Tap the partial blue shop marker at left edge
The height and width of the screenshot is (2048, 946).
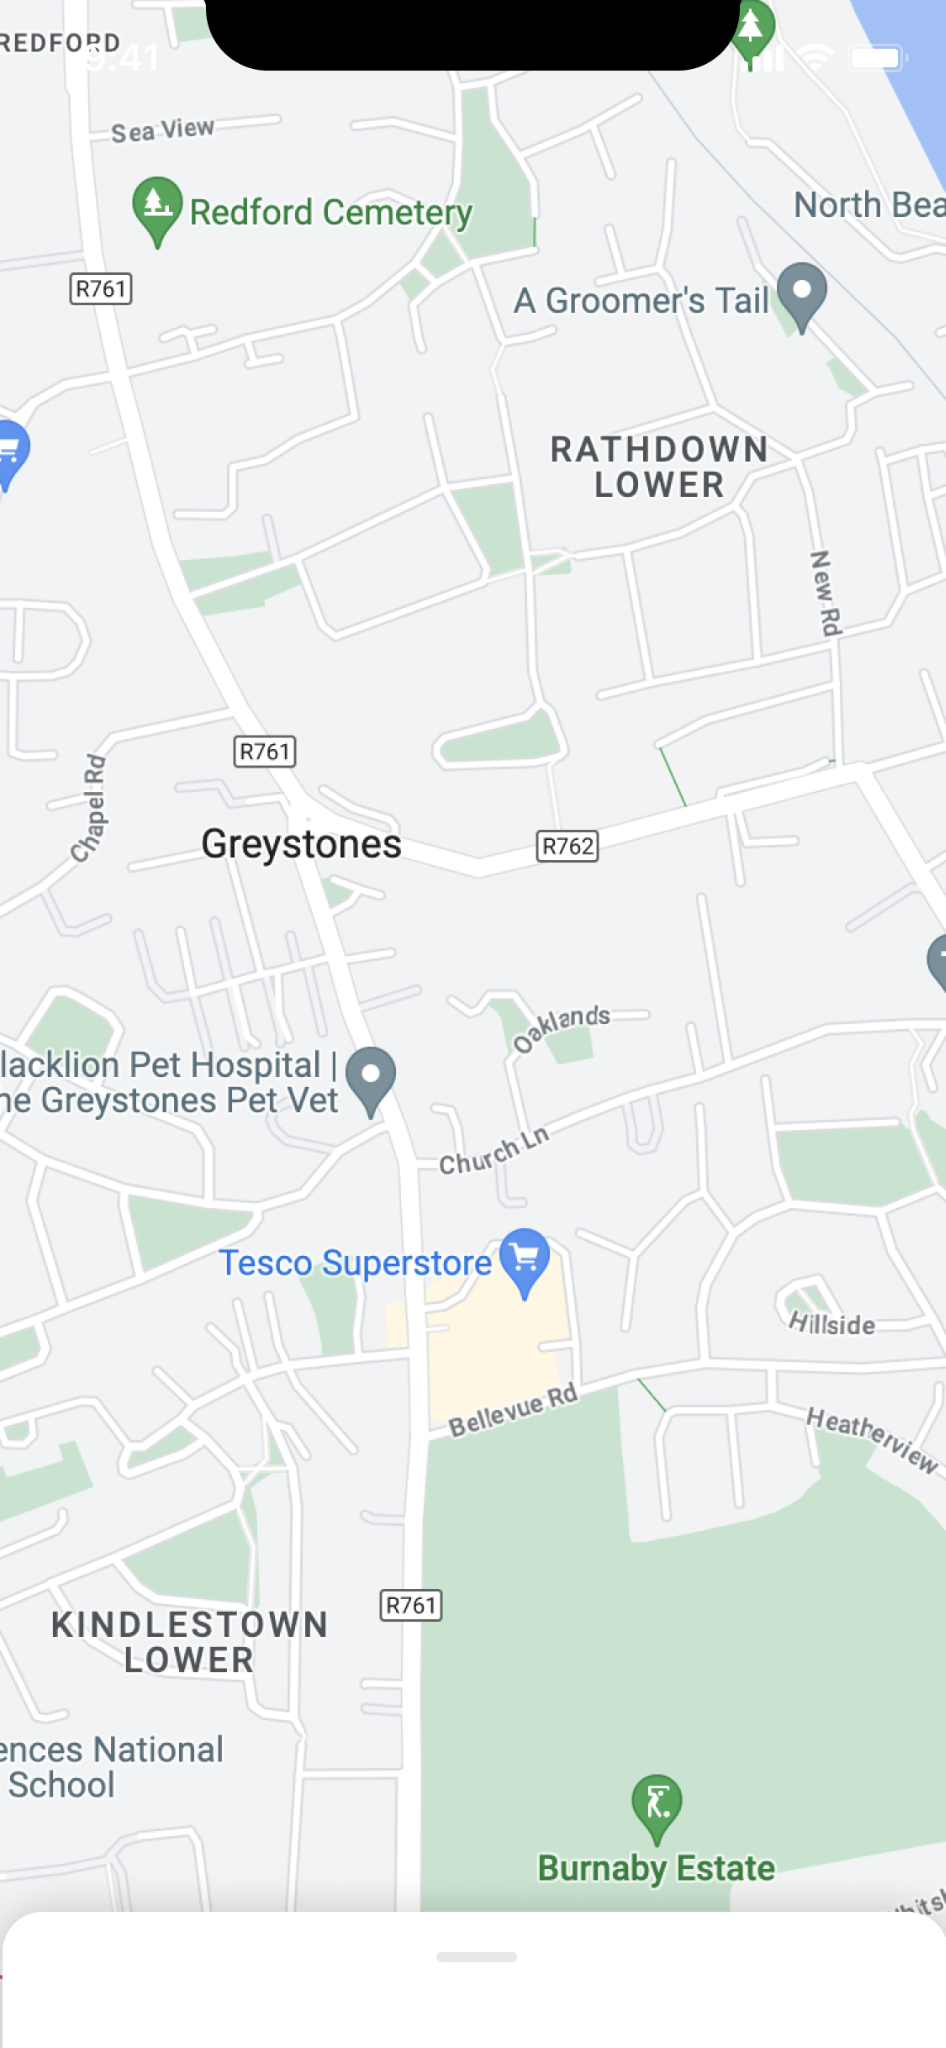coord(10,455)
